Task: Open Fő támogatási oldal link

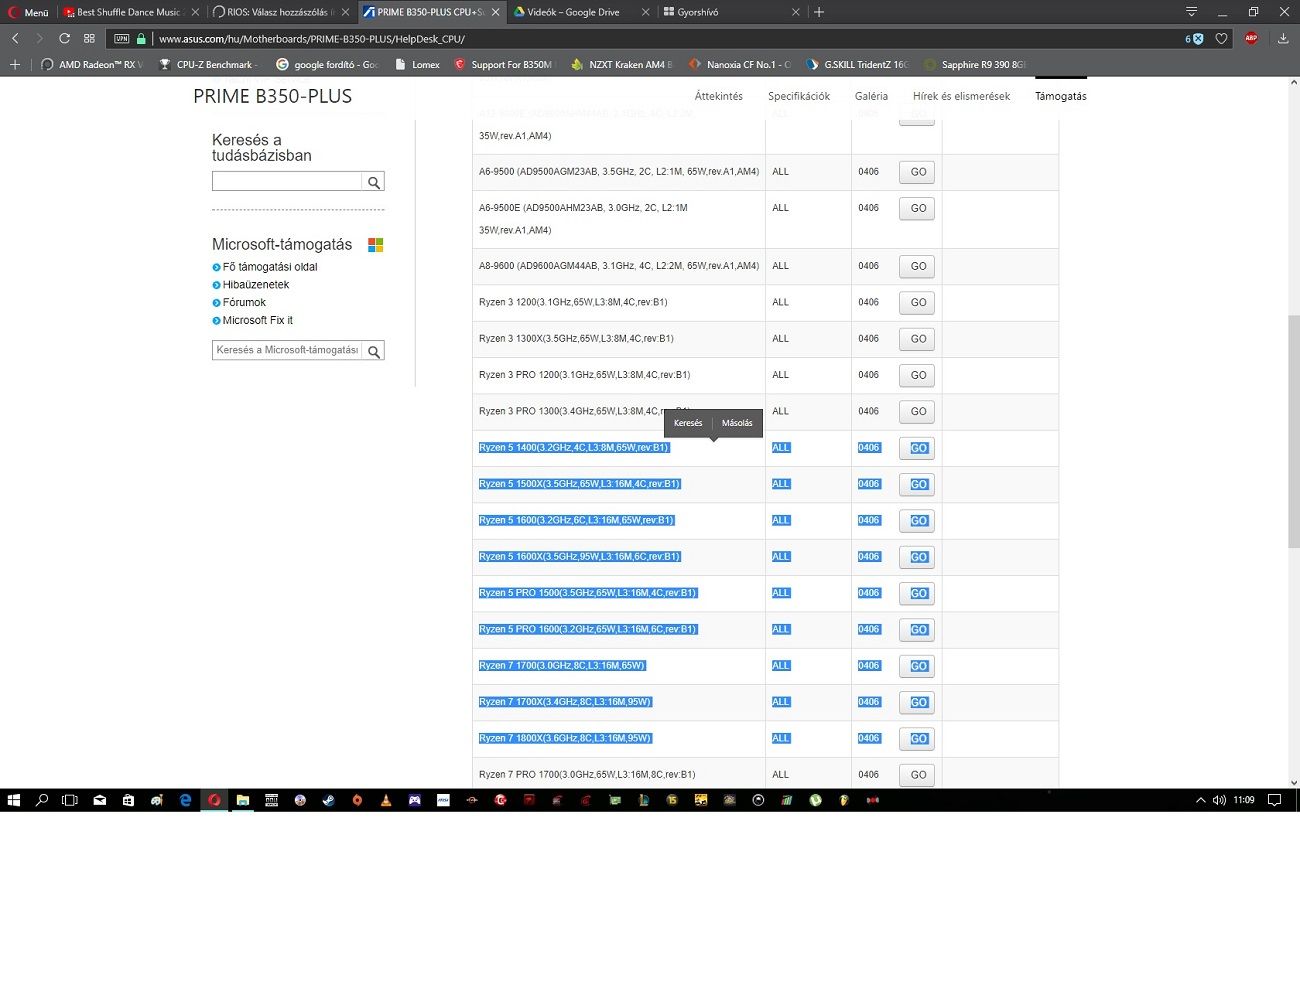Action: 269,267
